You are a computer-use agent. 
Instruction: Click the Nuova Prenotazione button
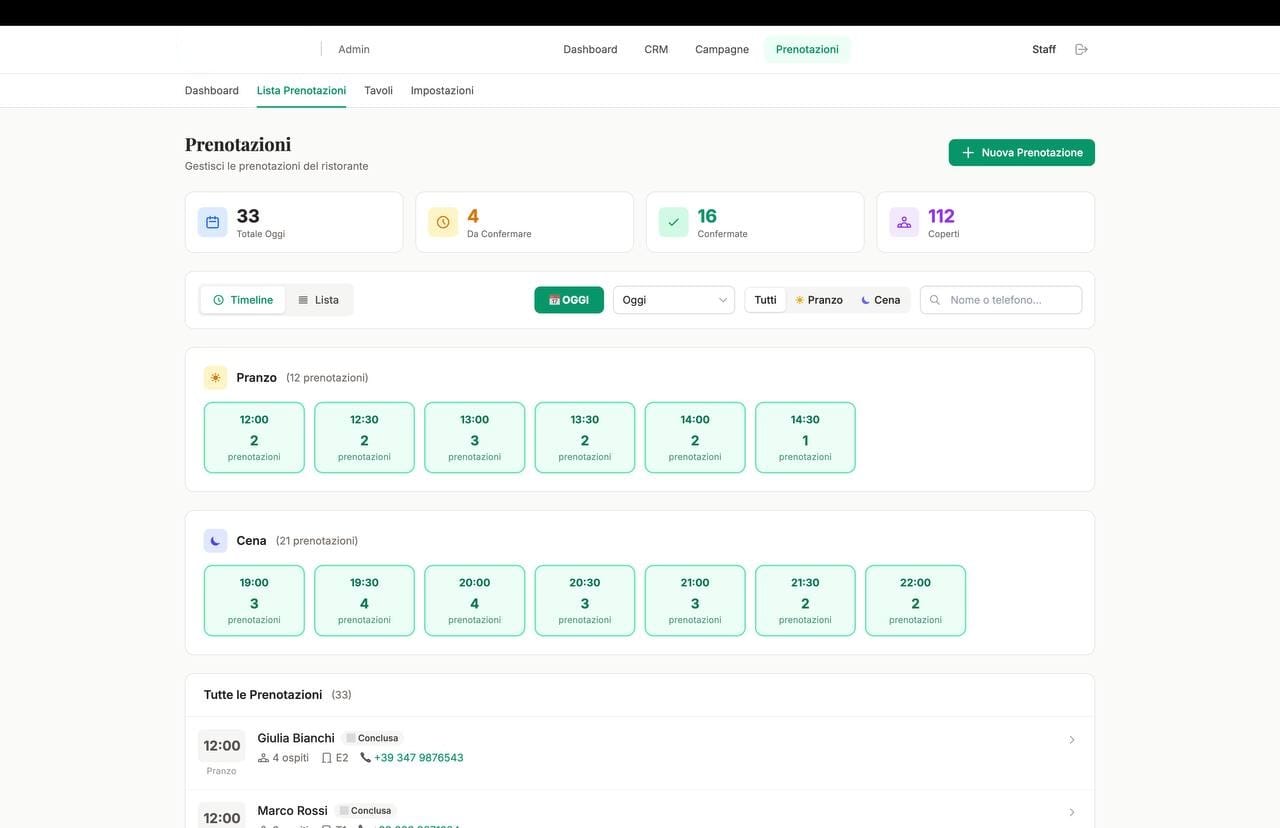1021,150
